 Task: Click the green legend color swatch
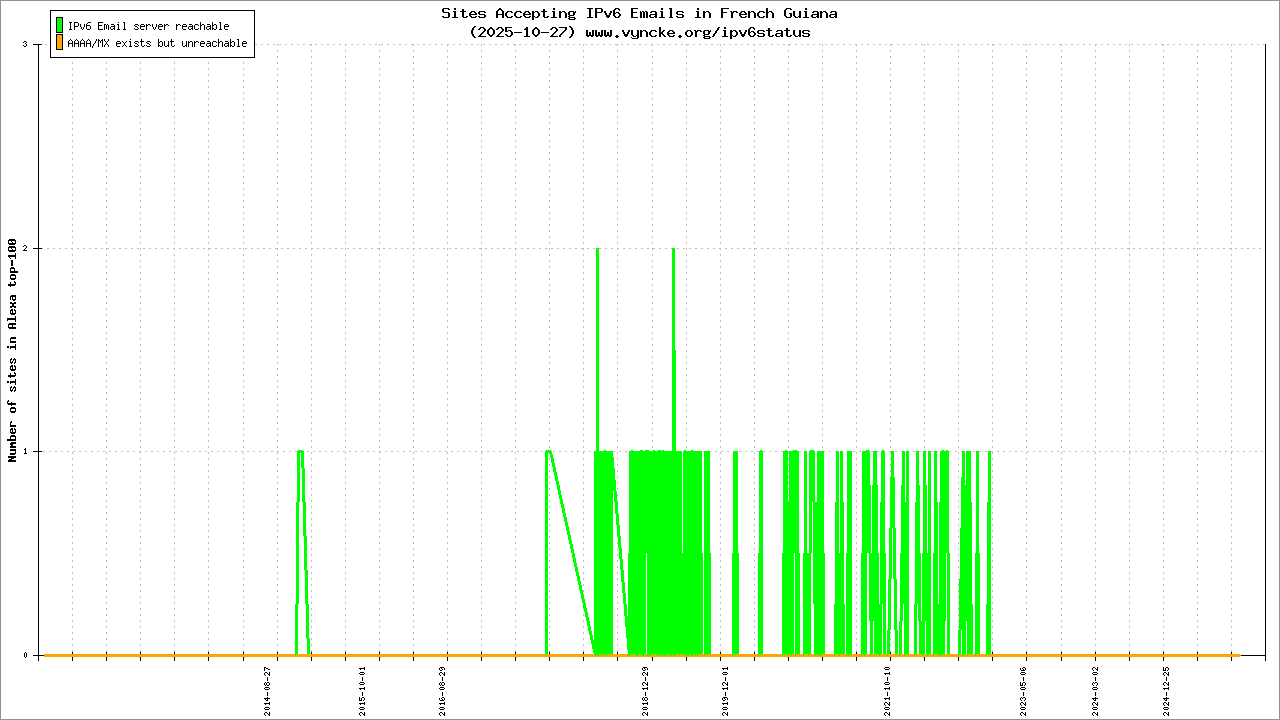click(x=60, y=26)
